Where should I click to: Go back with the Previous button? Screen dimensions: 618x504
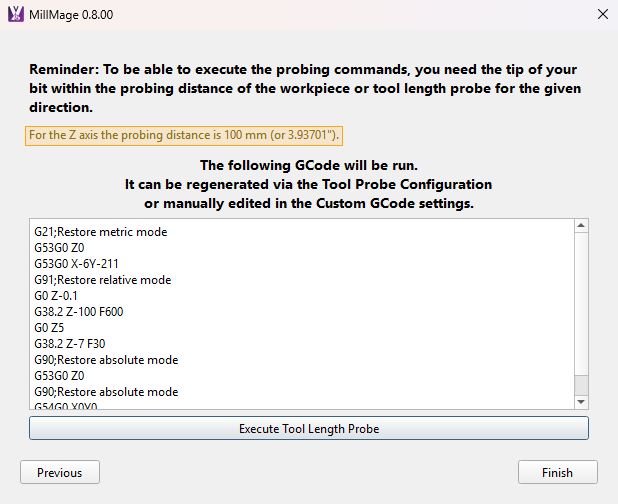(60, 472)
